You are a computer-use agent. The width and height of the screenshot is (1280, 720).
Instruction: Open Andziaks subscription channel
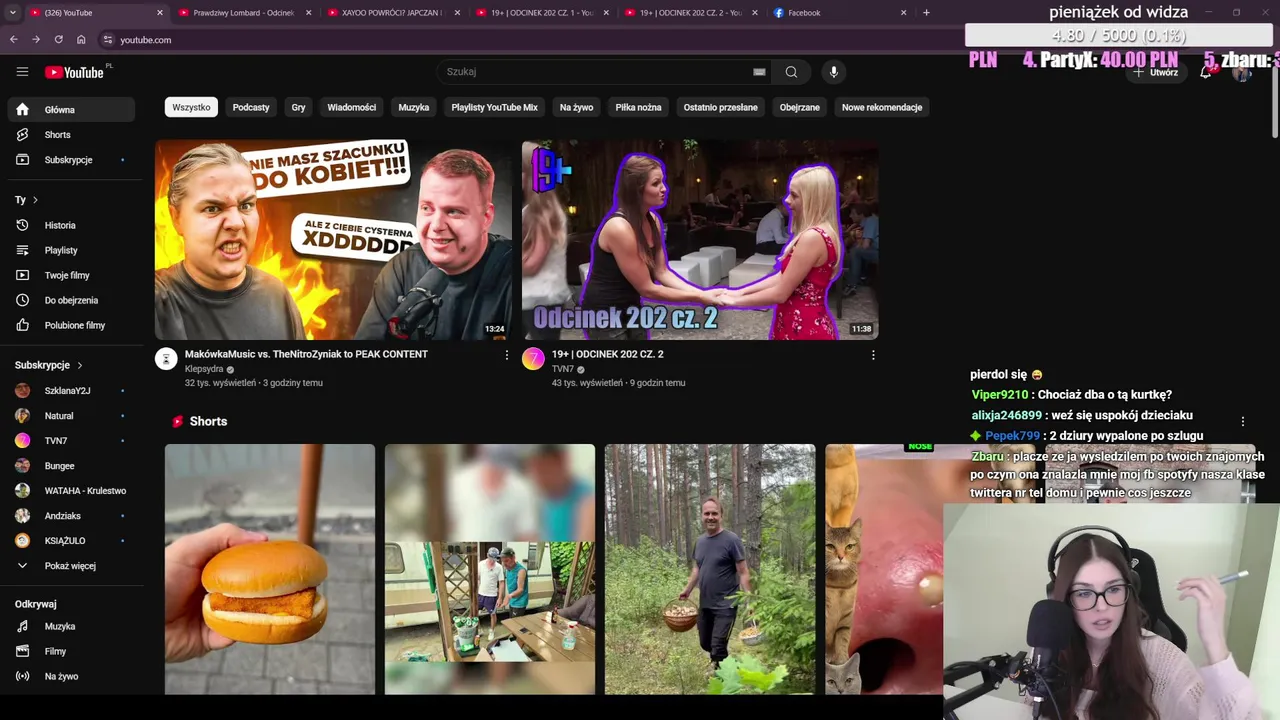71,516
